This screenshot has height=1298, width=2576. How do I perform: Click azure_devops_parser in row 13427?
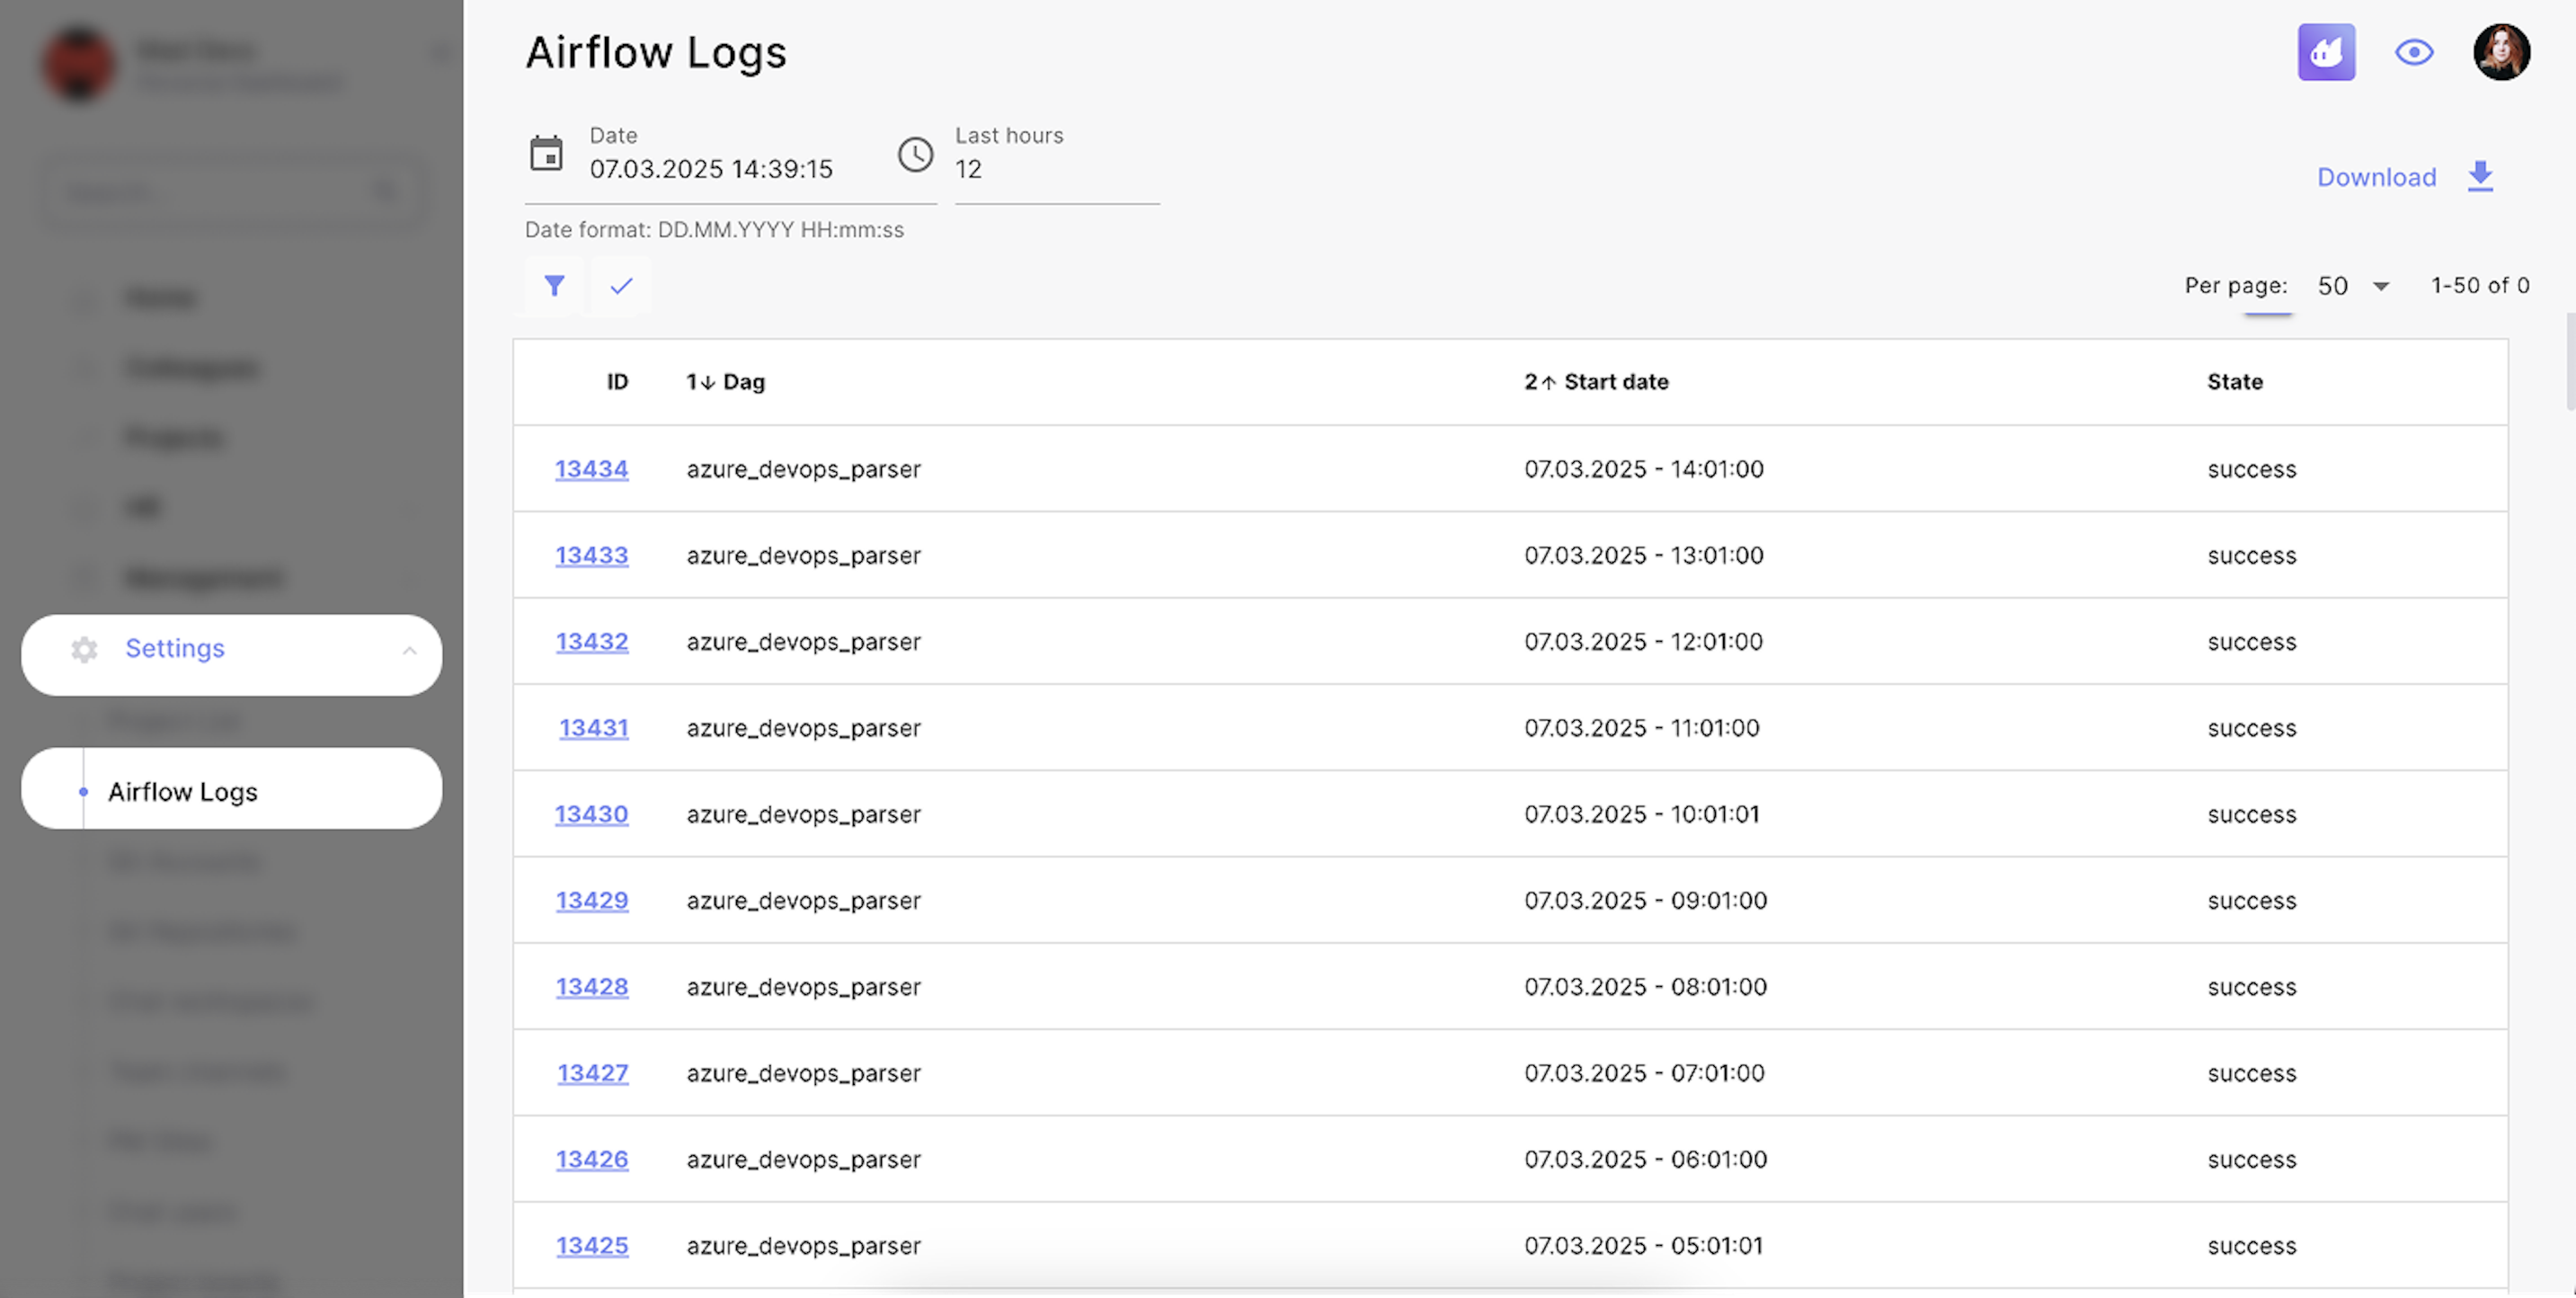[803, 1074]
